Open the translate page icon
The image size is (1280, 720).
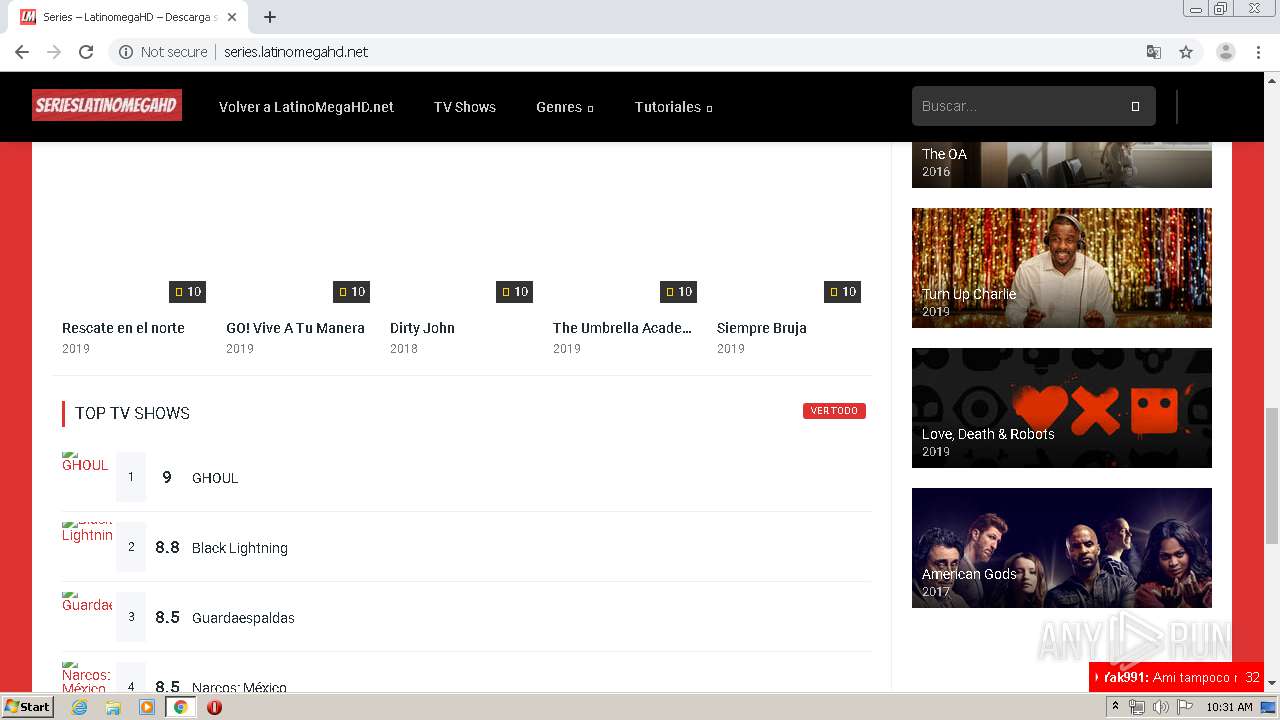click(x=1153, y=52)
